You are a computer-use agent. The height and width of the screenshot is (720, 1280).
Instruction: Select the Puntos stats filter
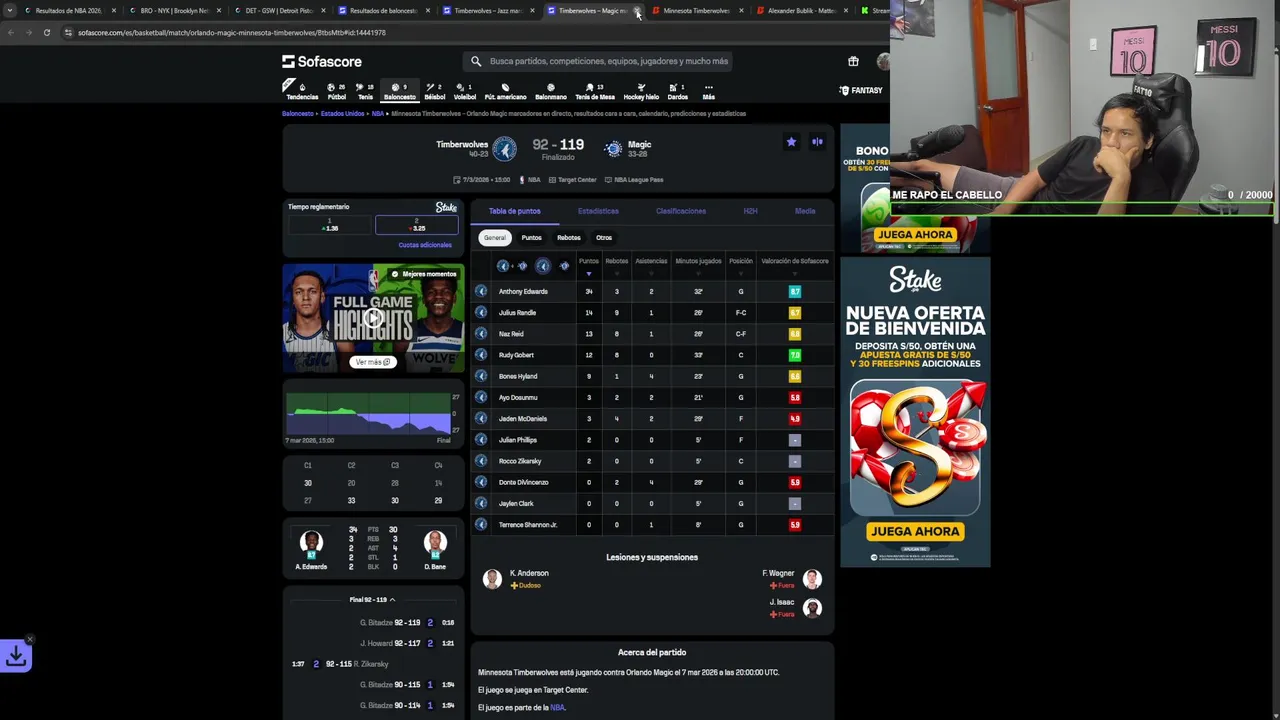click(531, 238)
